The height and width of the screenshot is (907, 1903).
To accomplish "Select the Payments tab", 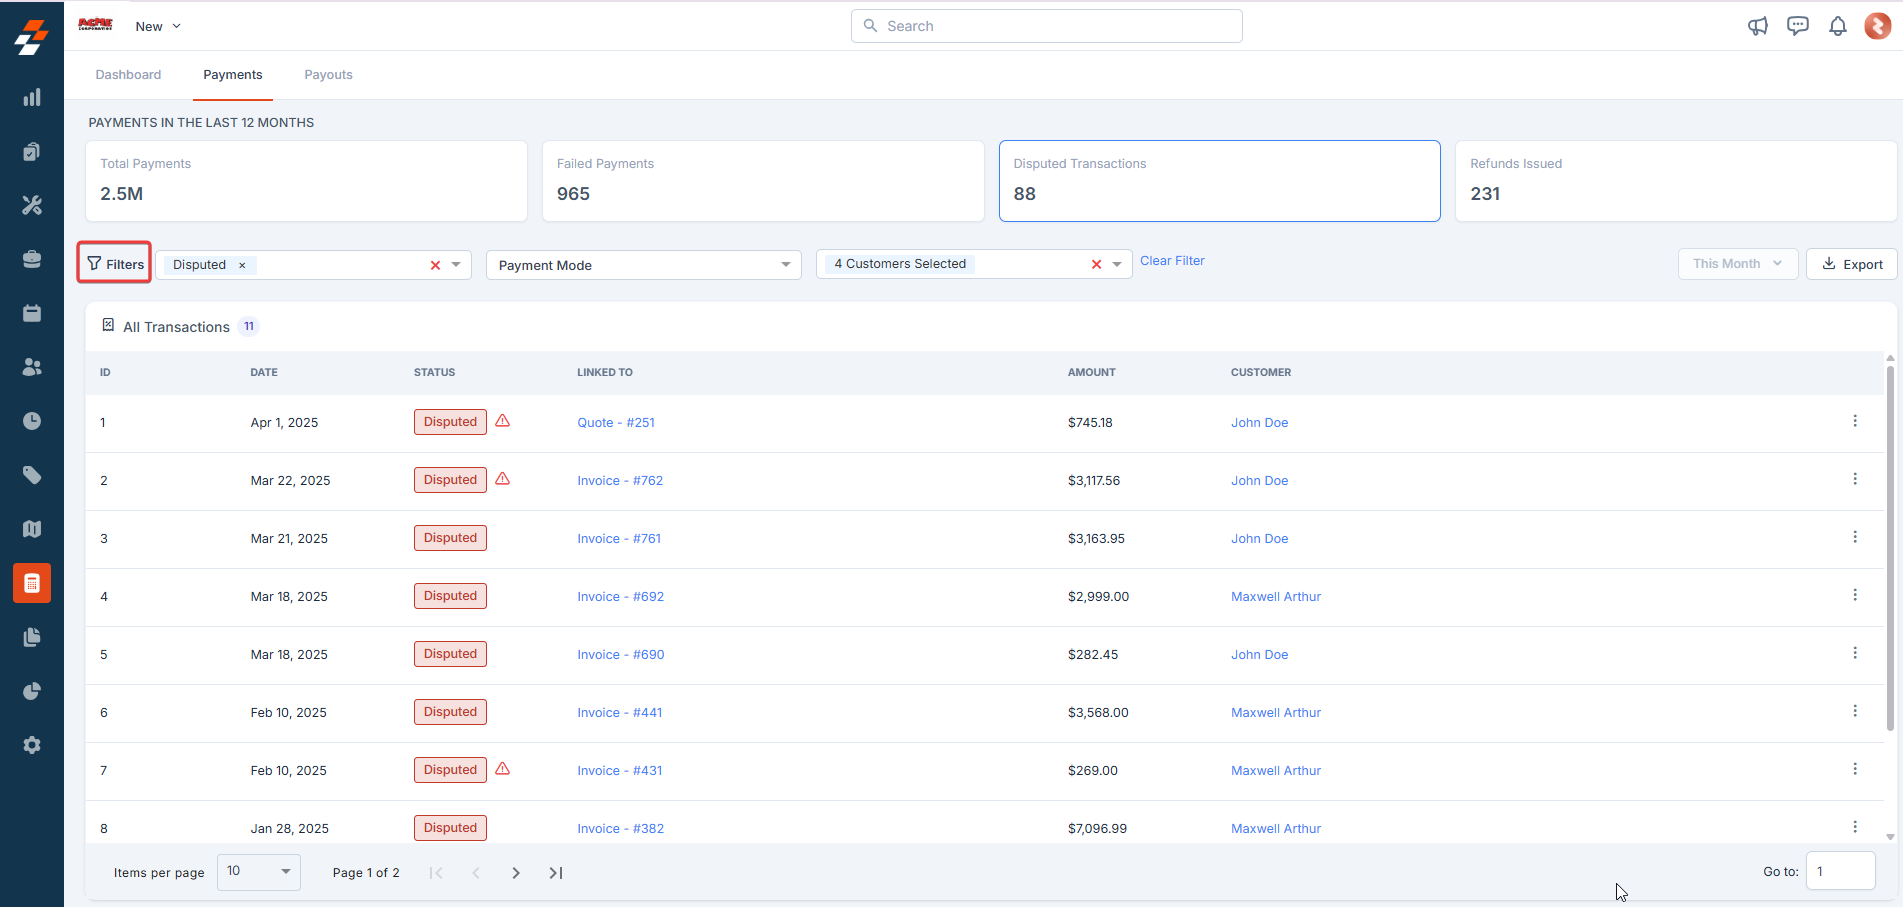I will pyautogui.click(x=233, y=75).
